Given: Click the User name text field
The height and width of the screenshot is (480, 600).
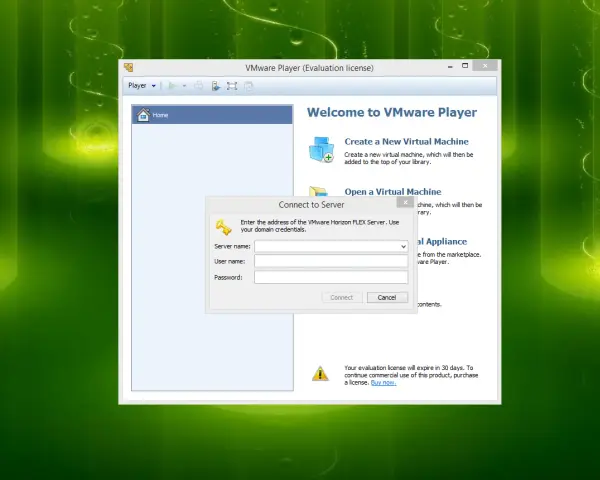Looking at the screenshot, I should [331, 261].
